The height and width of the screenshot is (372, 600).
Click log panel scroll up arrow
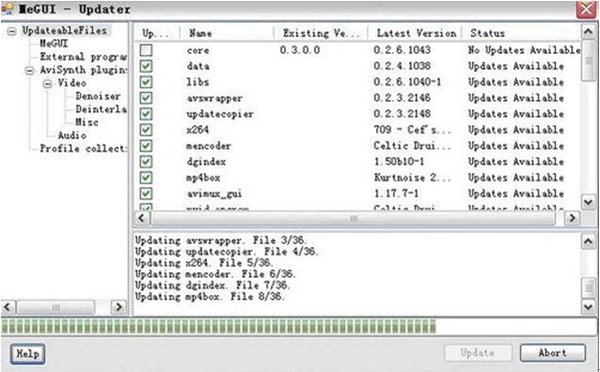[x=589, y=241]
